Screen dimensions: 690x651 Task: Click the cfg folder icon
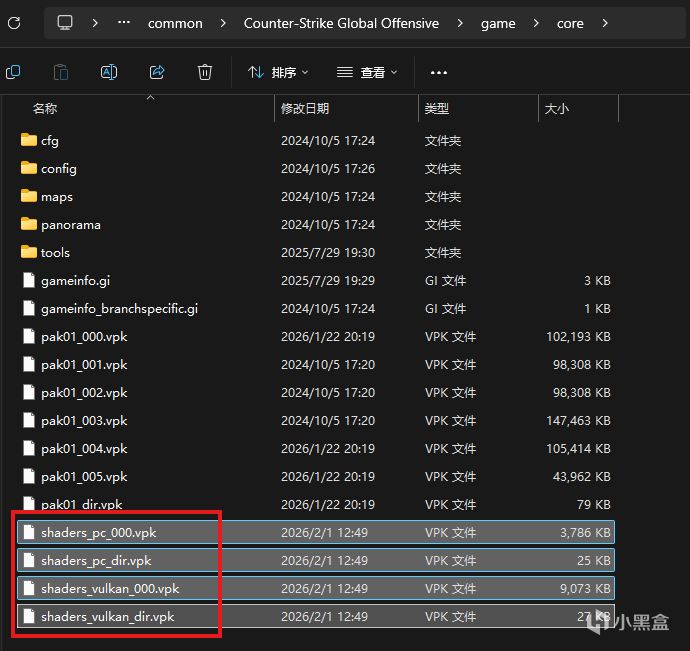pyautogui.click(x=29, y=140)
